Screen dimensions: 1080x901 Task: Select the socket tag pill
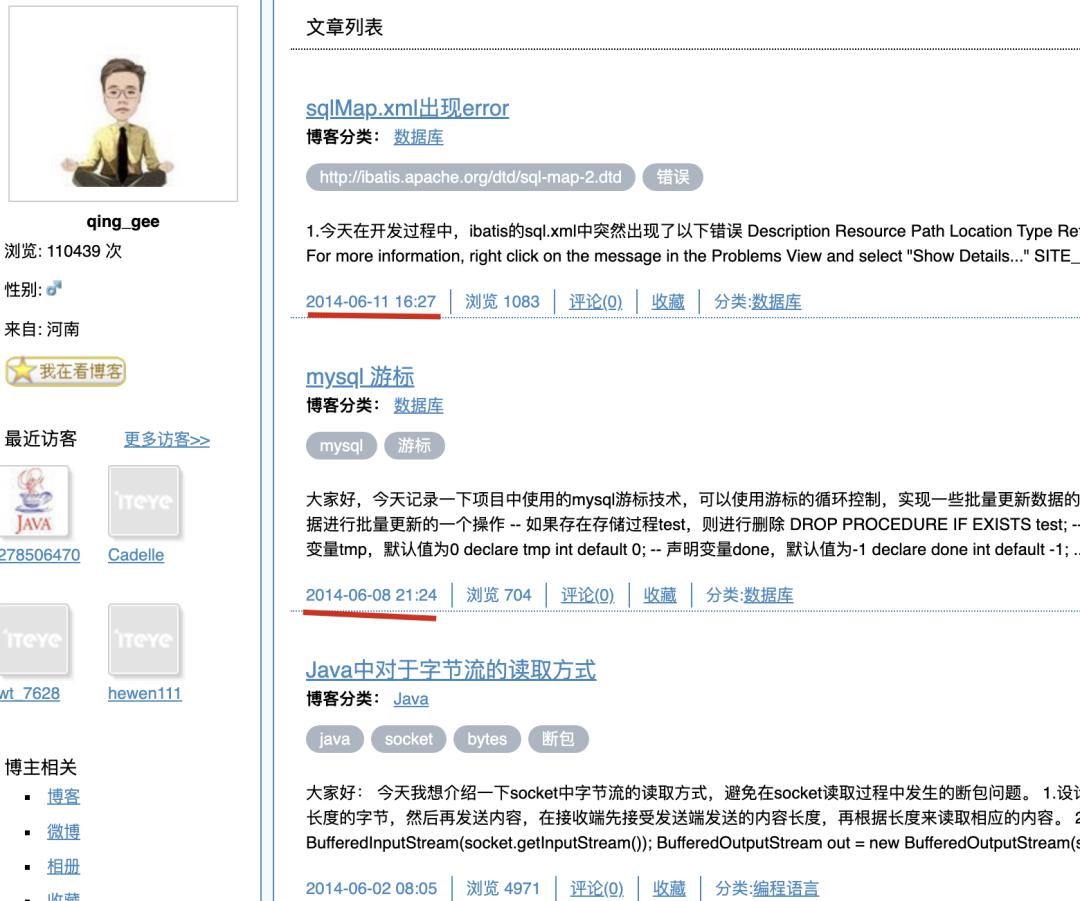(x=409, y=739)
